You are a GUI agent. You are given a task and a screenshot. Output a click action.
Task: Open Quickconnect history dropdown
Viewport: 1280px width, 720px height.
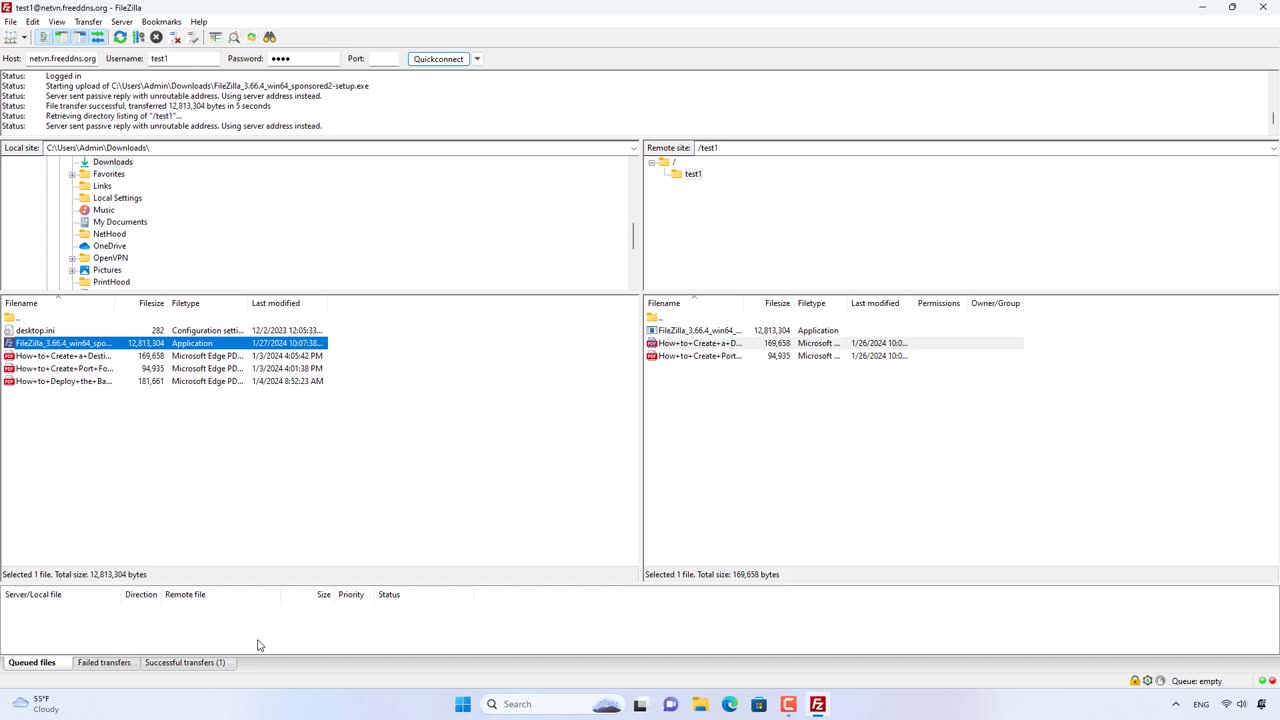click(477, 59)
